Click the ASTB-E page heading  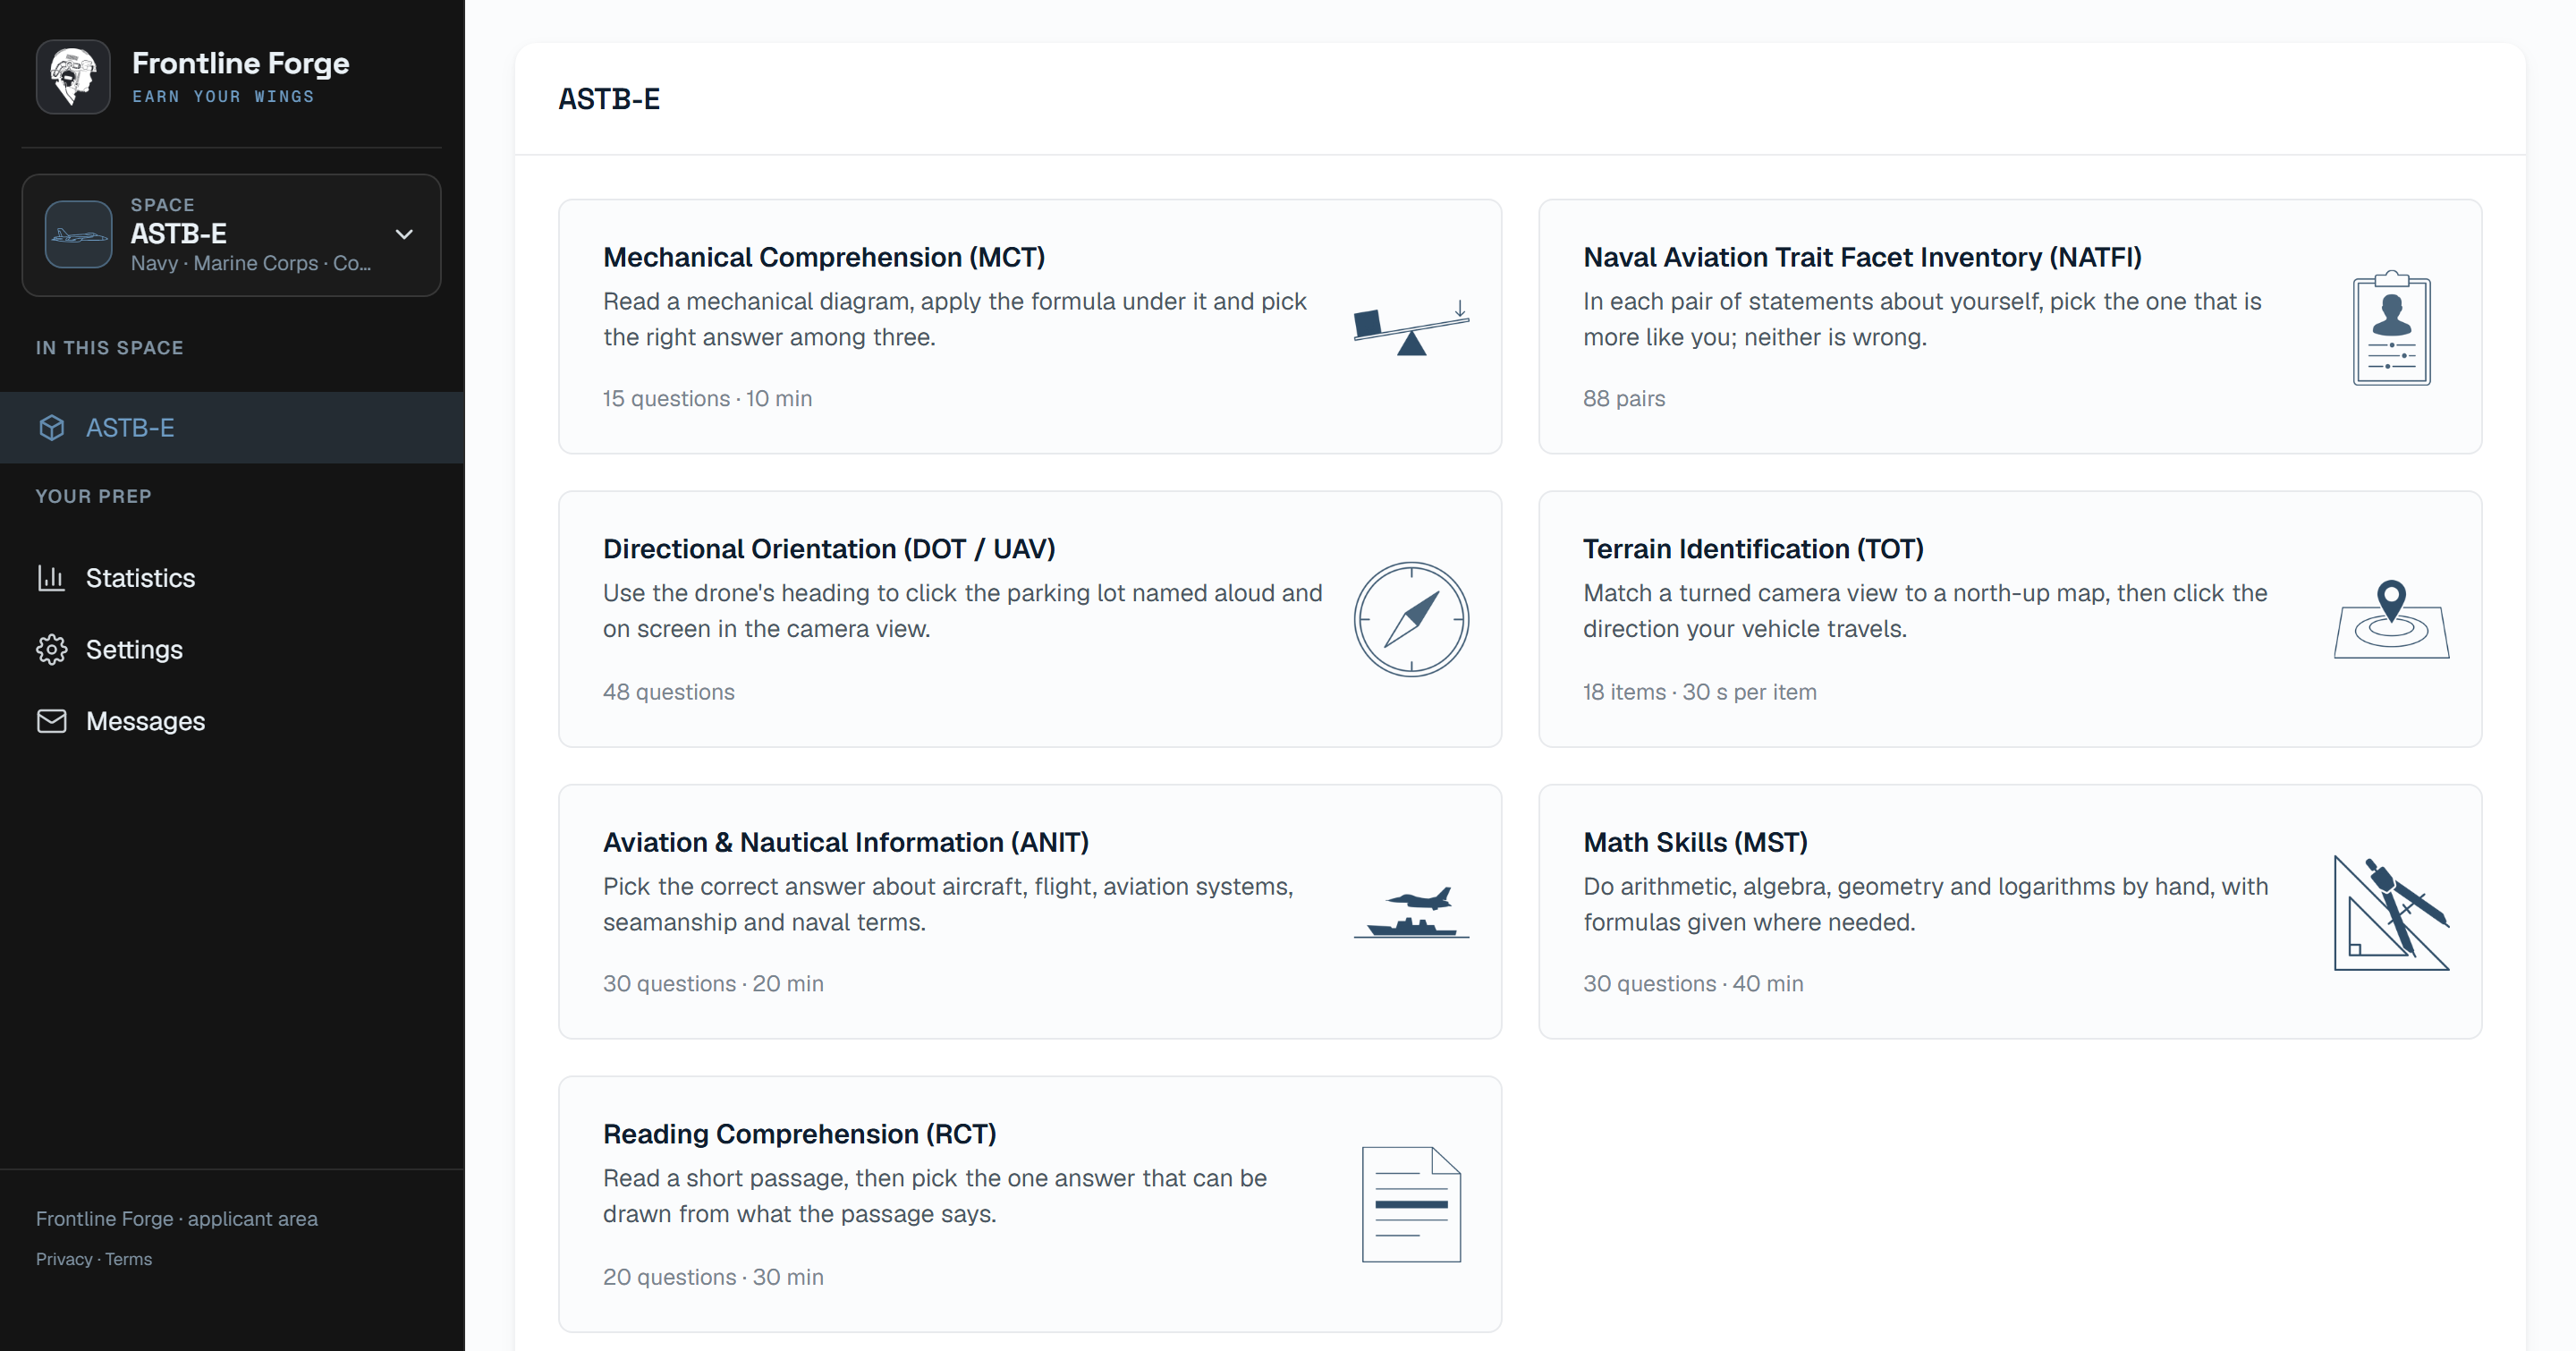pos(609,99)
